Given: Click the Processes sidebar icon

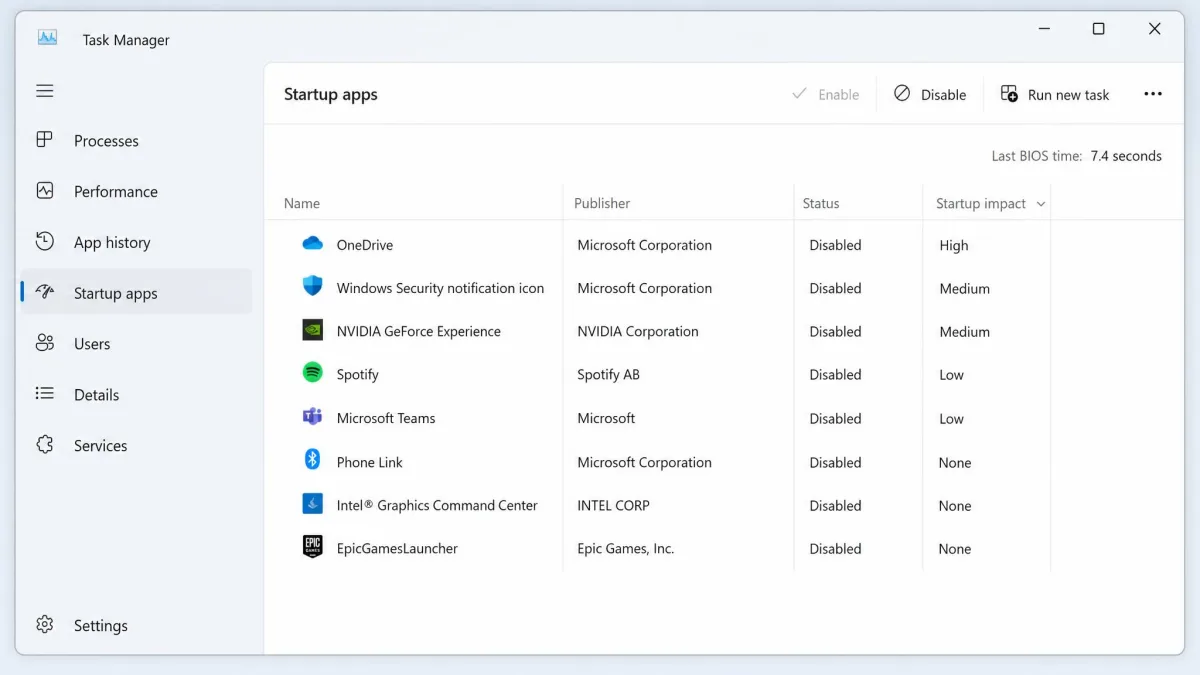Looking at the screenshot, I should point(45,140).
